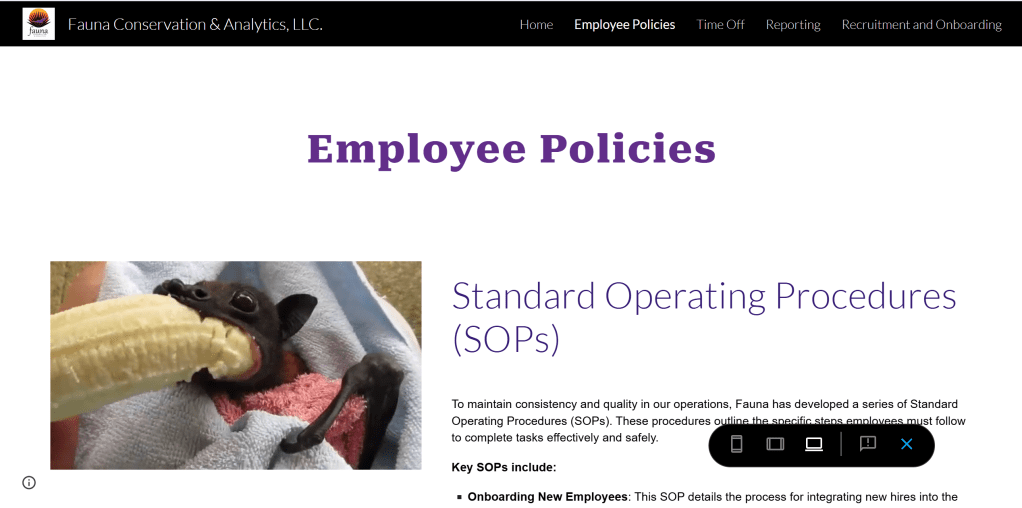Go to the Time Off page

(720, 24)
